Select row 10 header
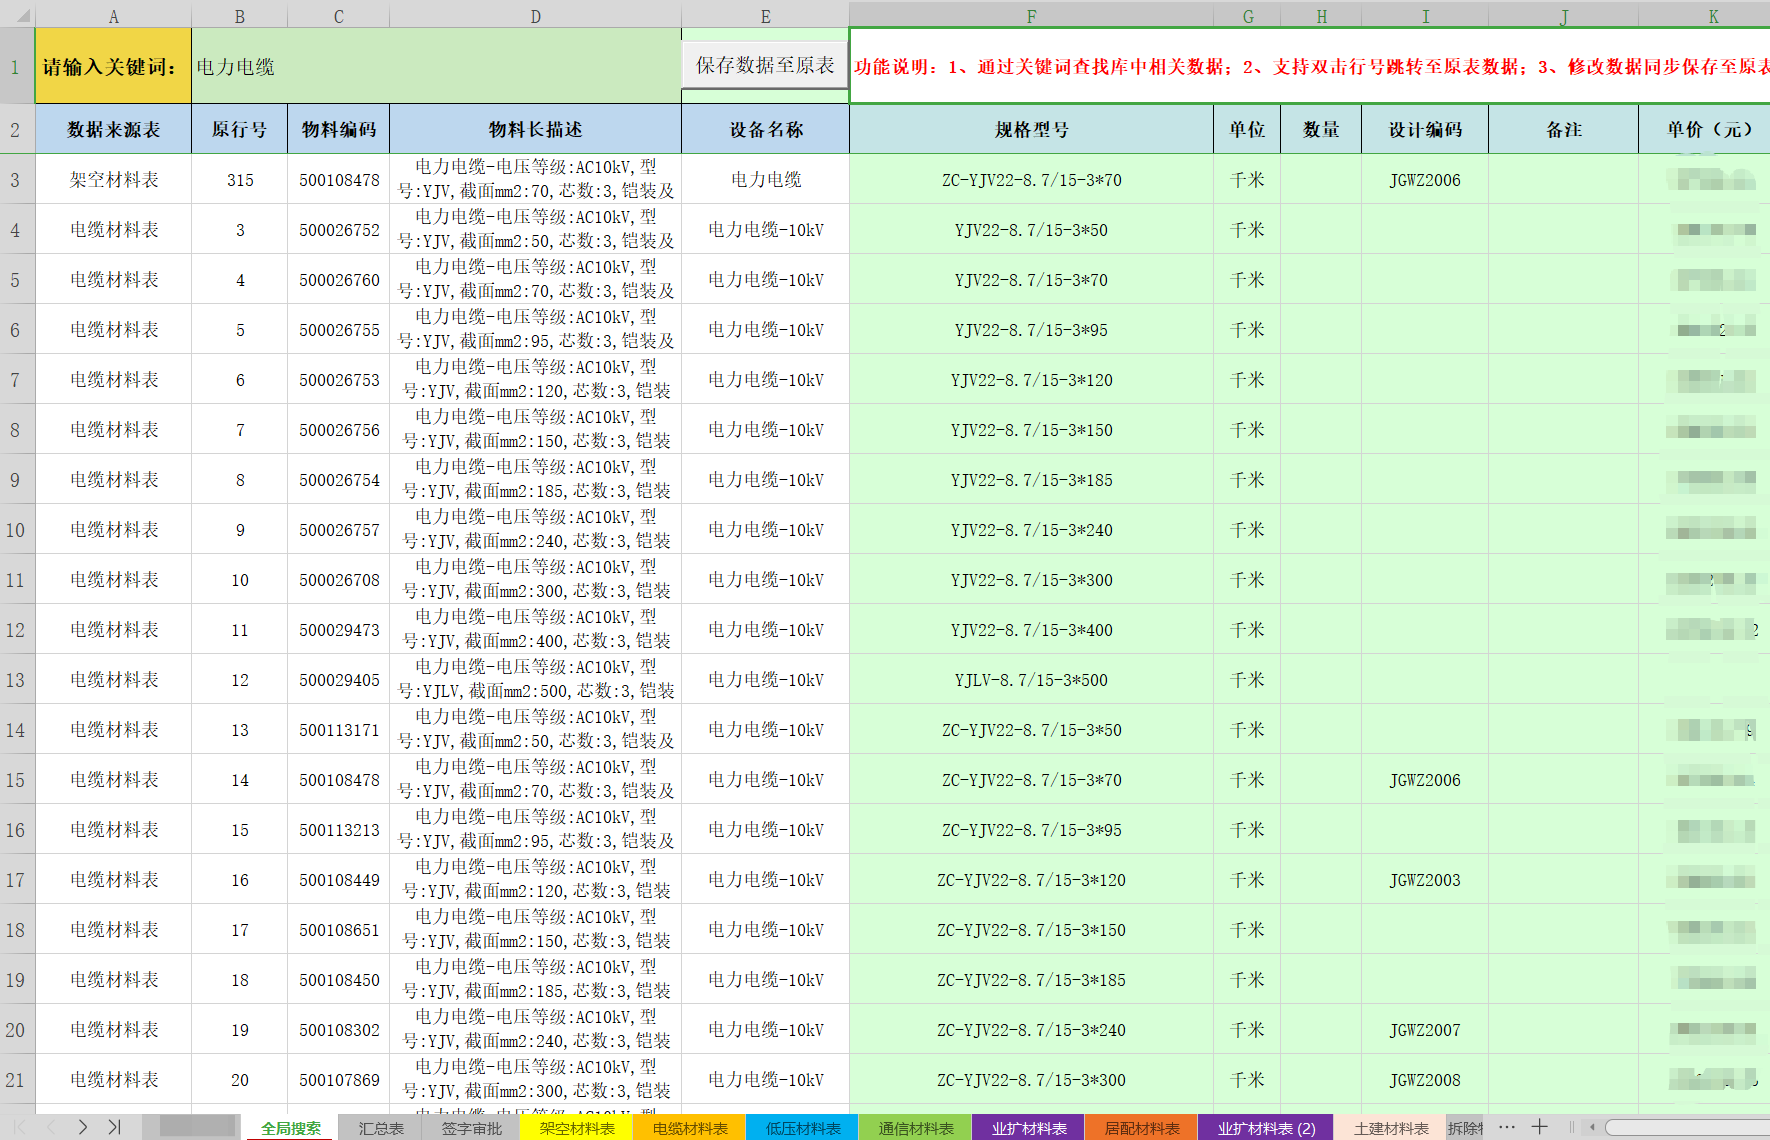 (16, 530)
